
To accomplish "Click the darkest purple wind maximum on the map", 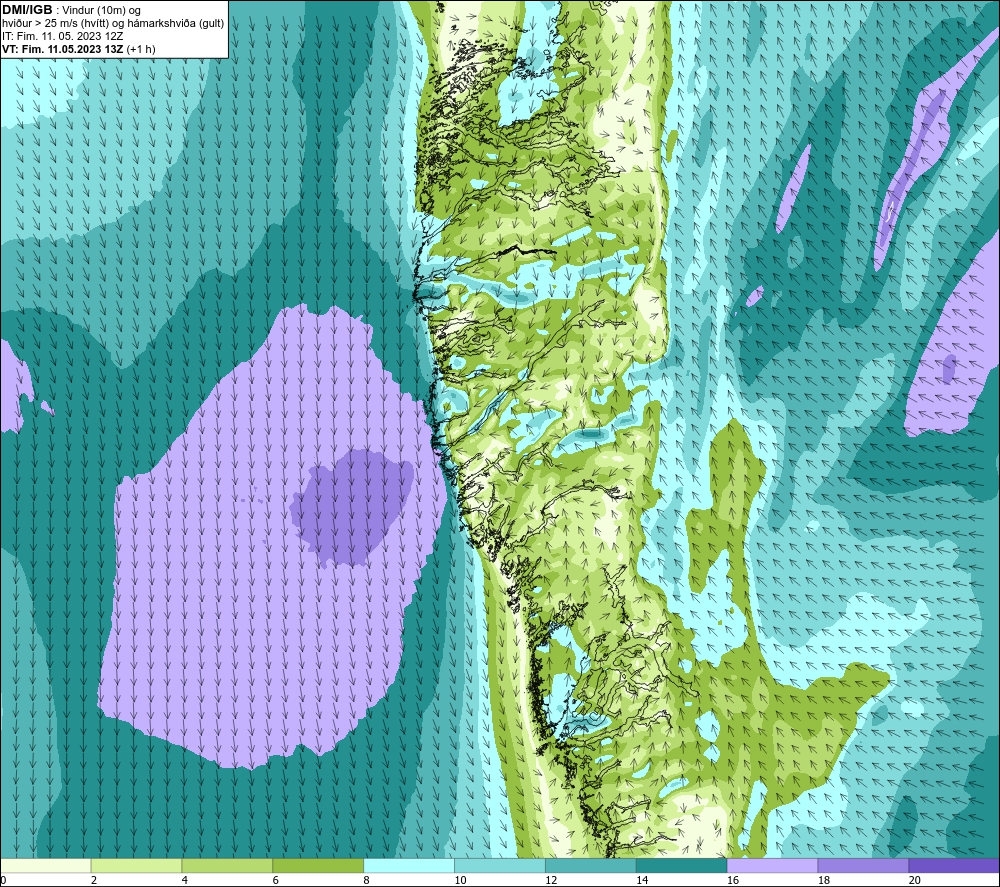I will 351,506.
